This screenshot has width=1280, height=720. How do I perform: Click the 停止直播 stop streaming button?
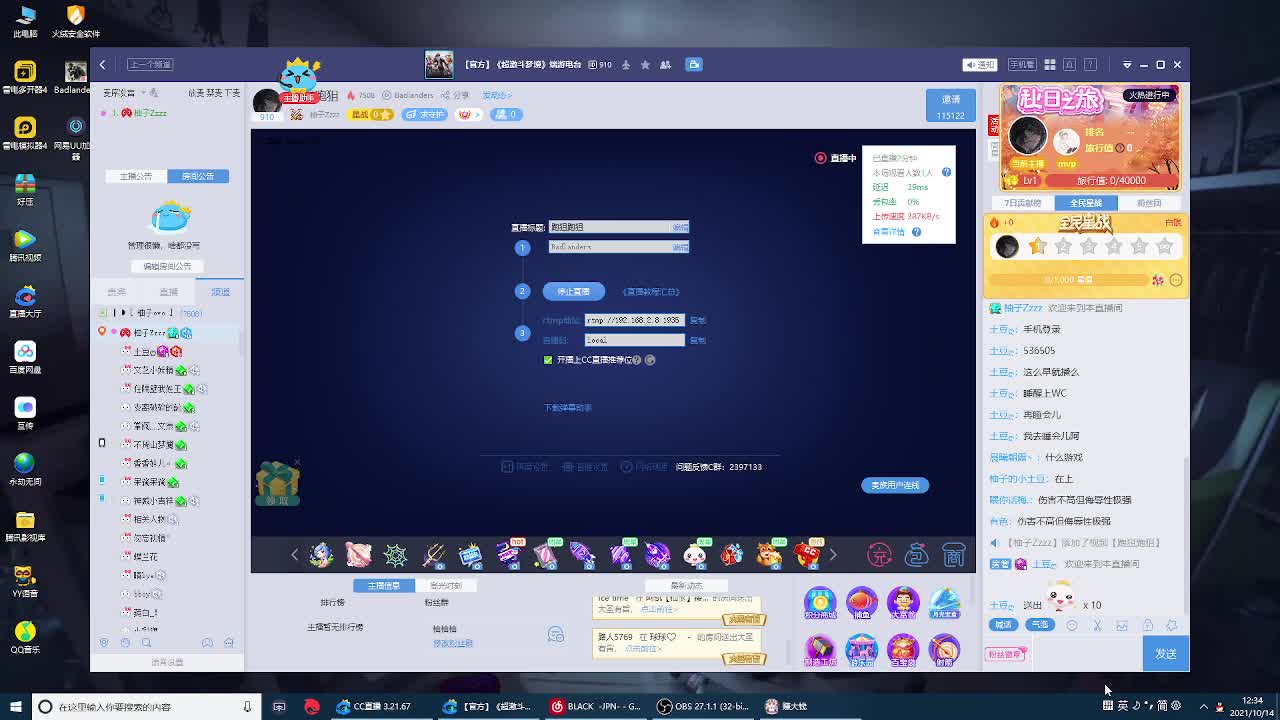[573, 291]
